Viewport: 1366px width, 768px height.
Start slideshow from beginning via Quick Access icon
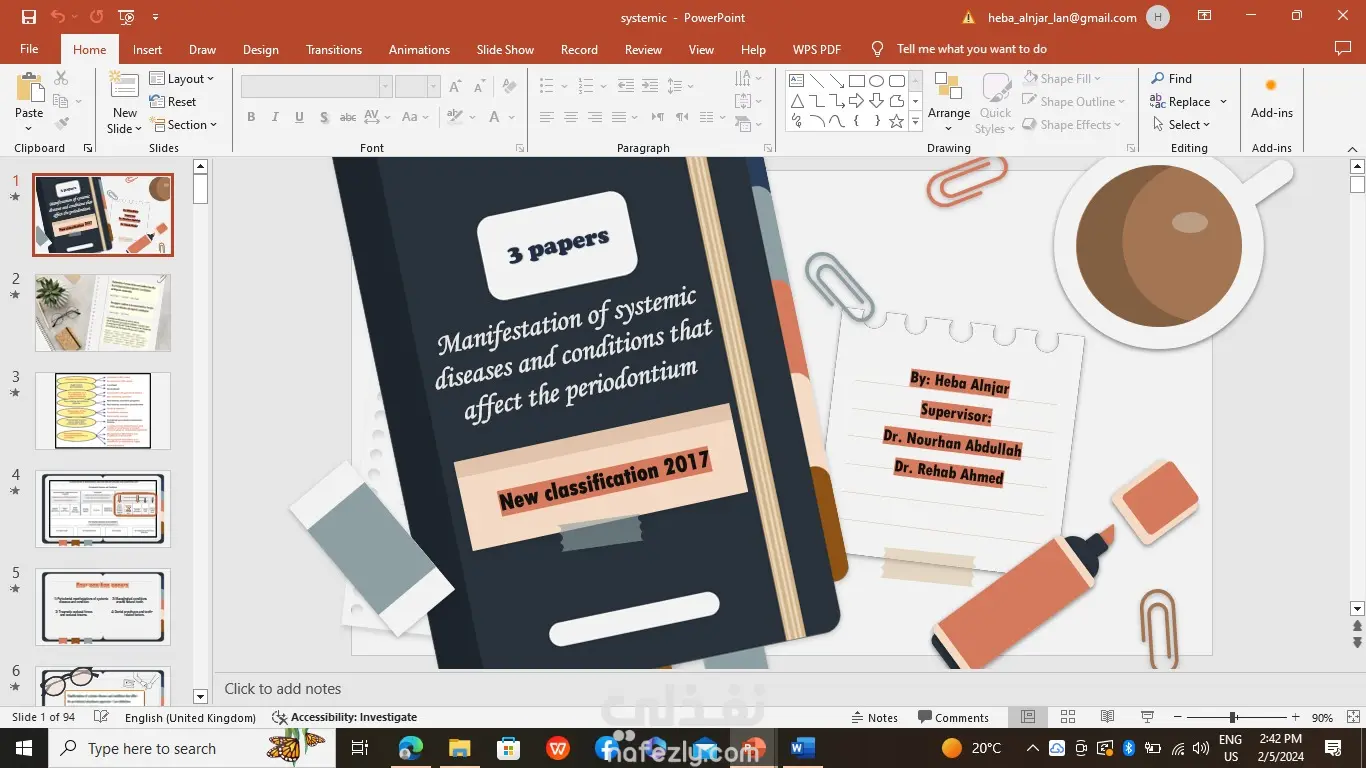click(x=126, y=17)
